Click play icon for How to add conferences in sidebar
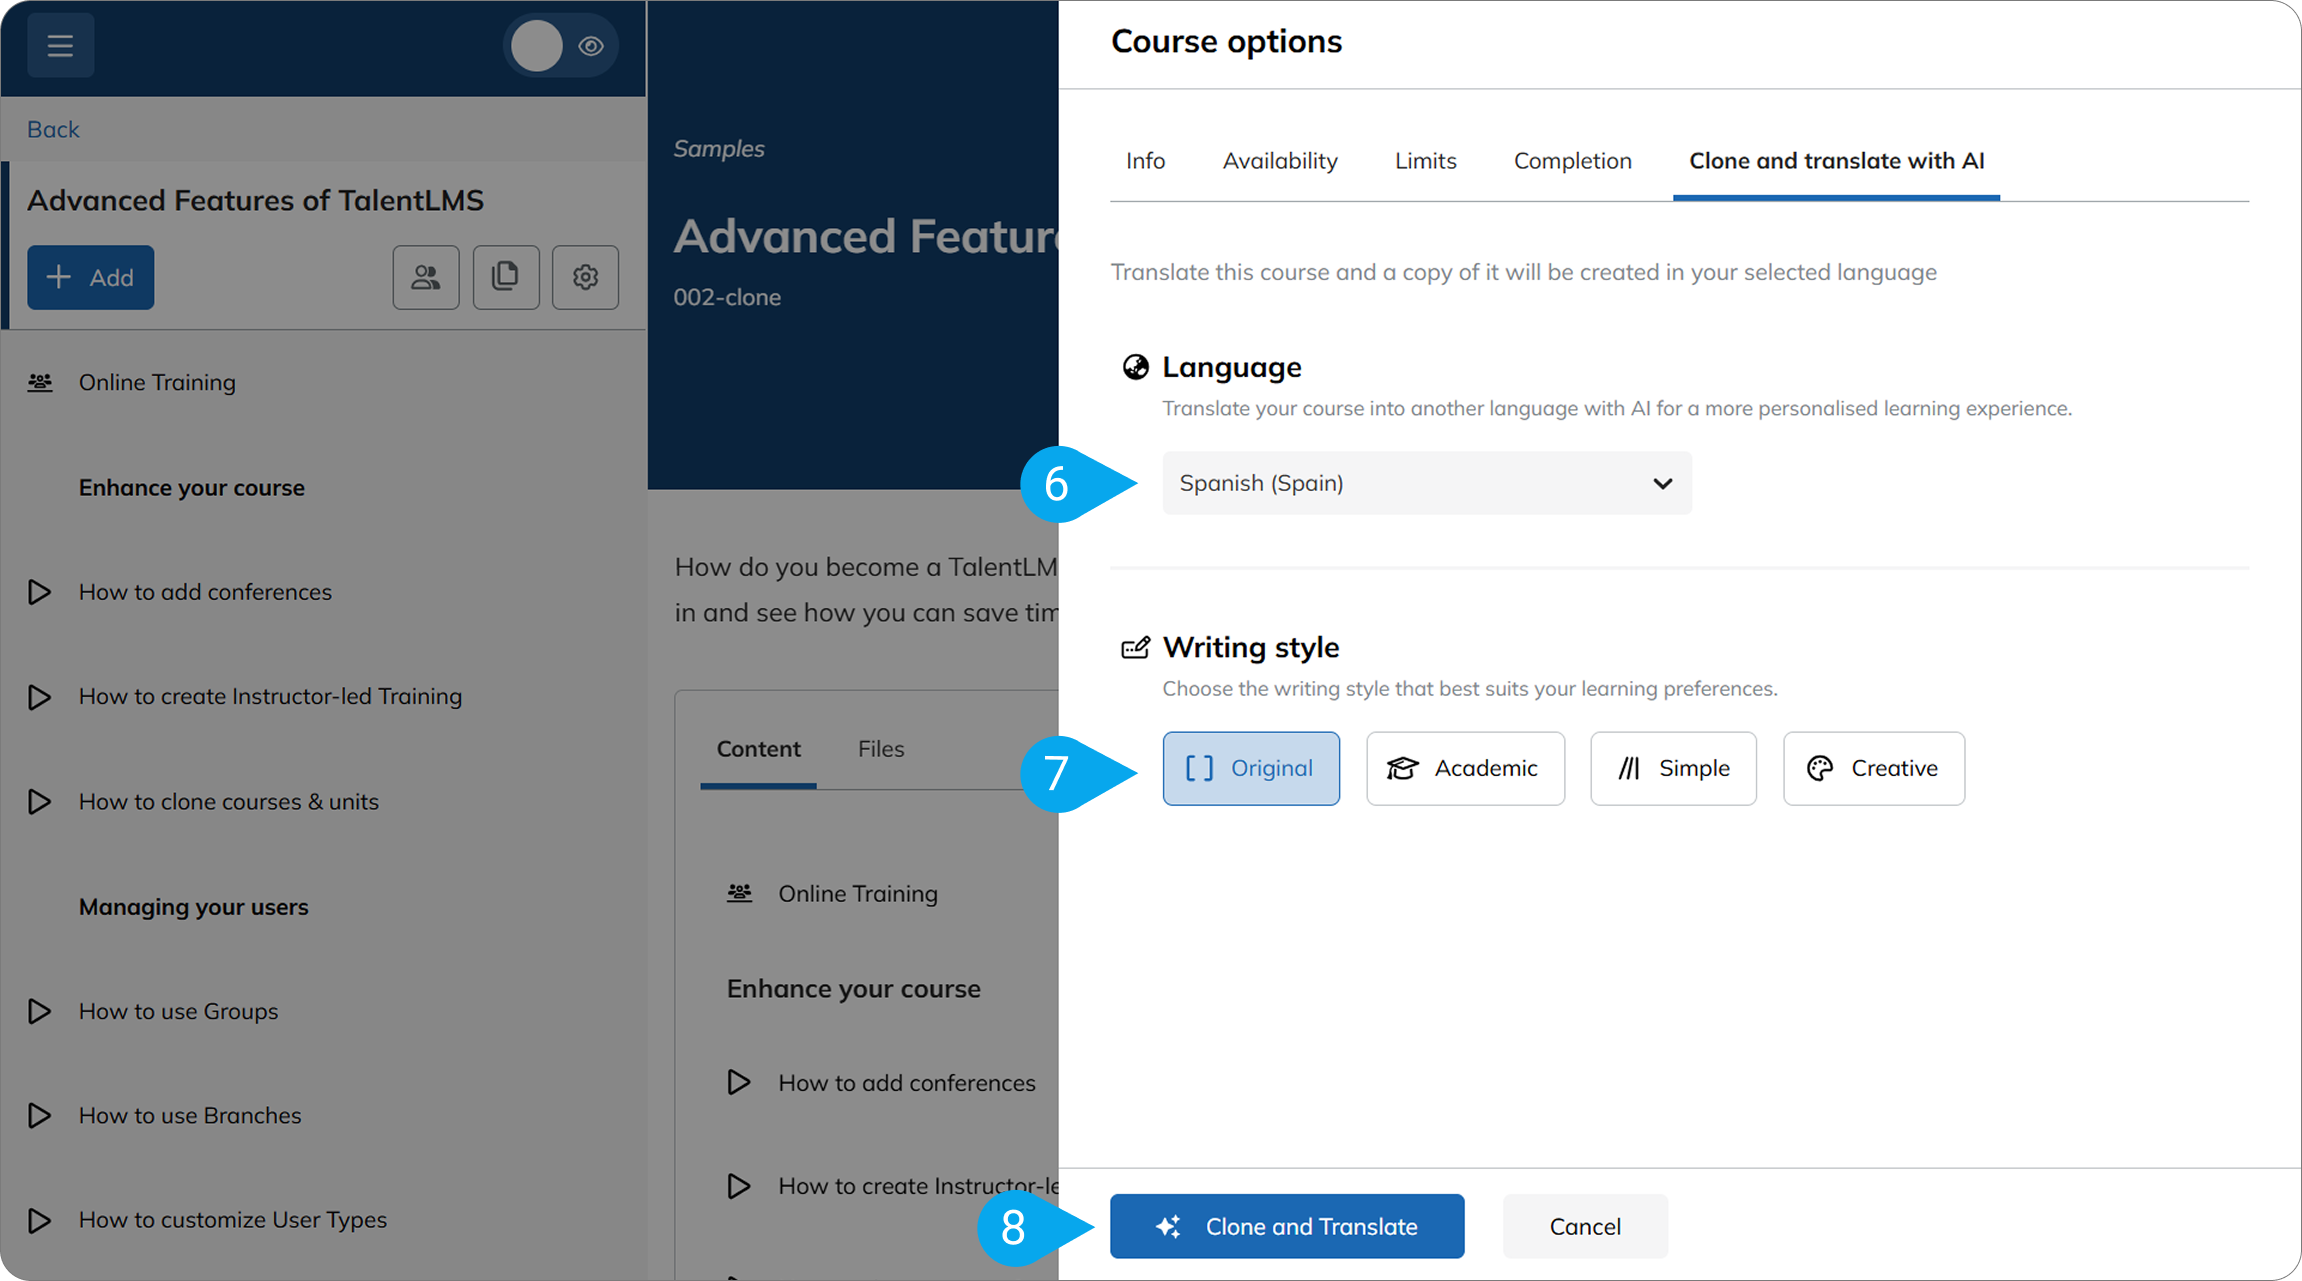 [39, 592]
